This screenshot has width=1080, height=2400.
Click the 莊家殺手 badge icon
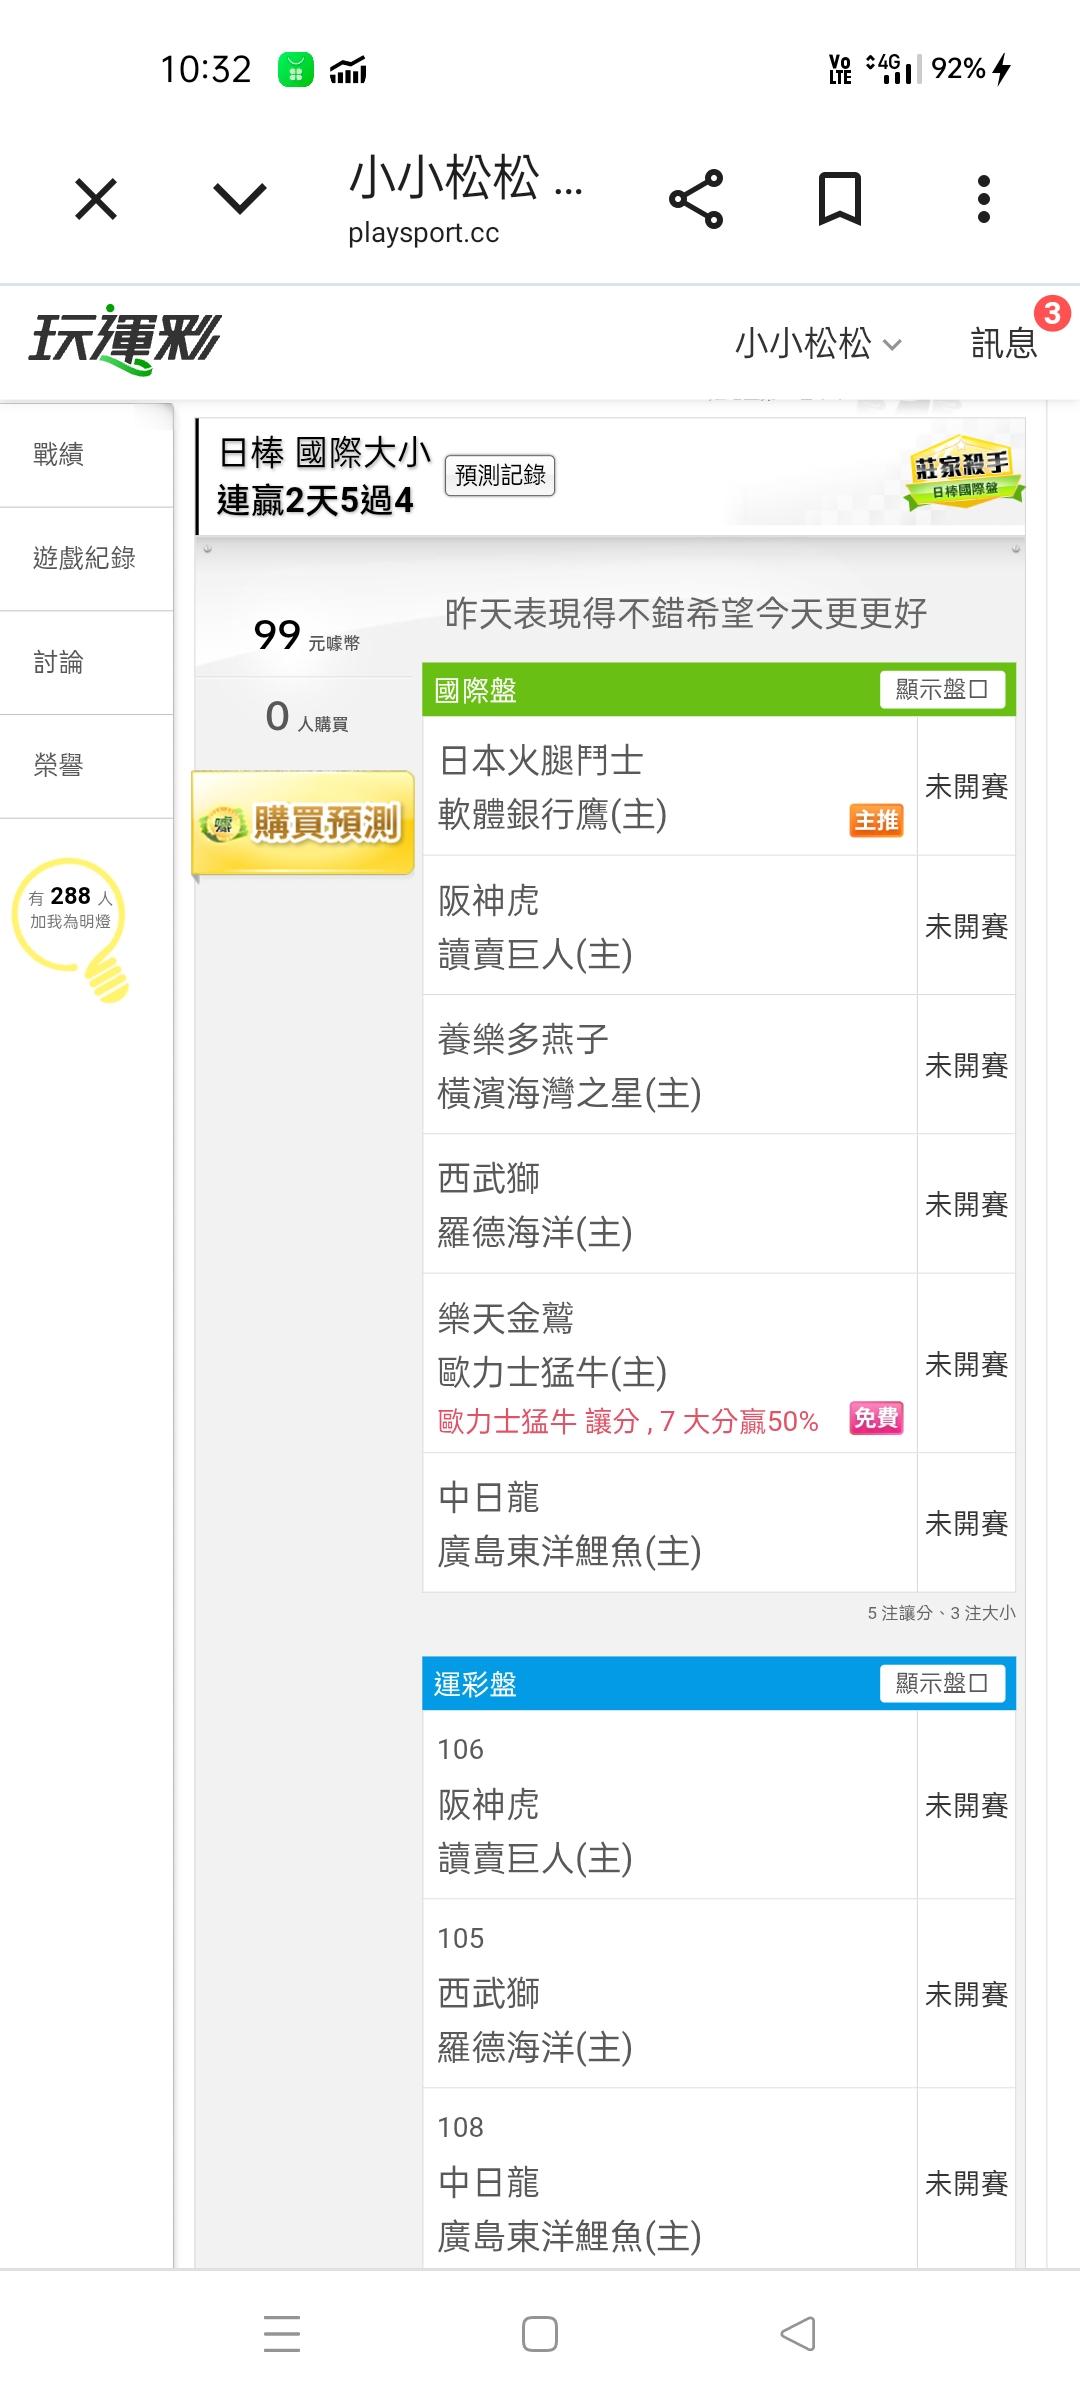tap(964, 473)
